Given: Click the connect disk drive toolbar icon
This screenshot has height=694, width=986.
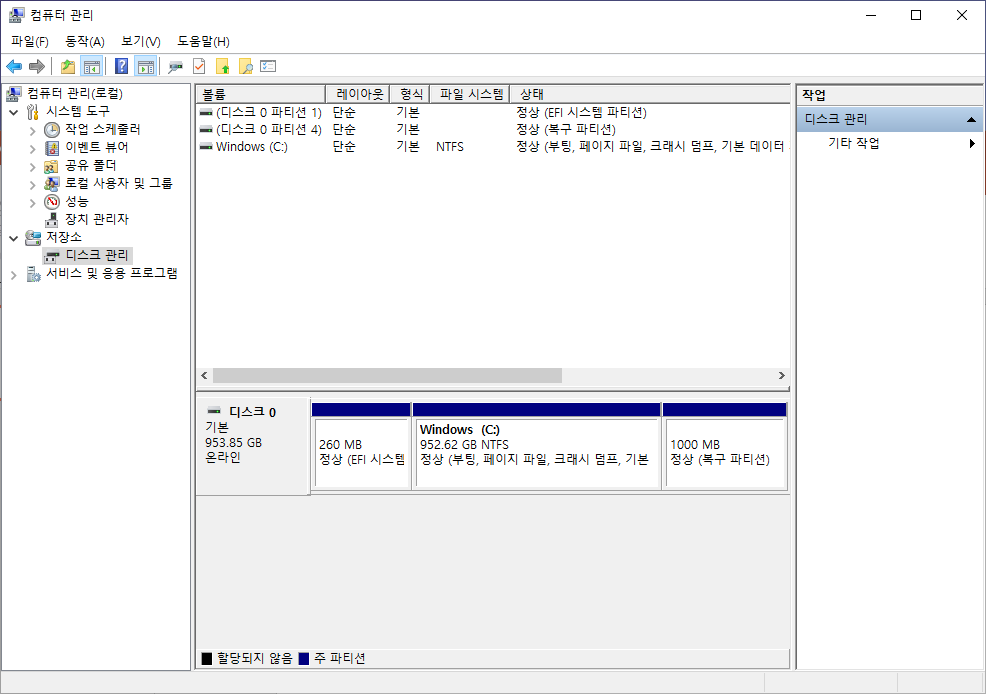Looking at the screenshot, I should [175, 66].
